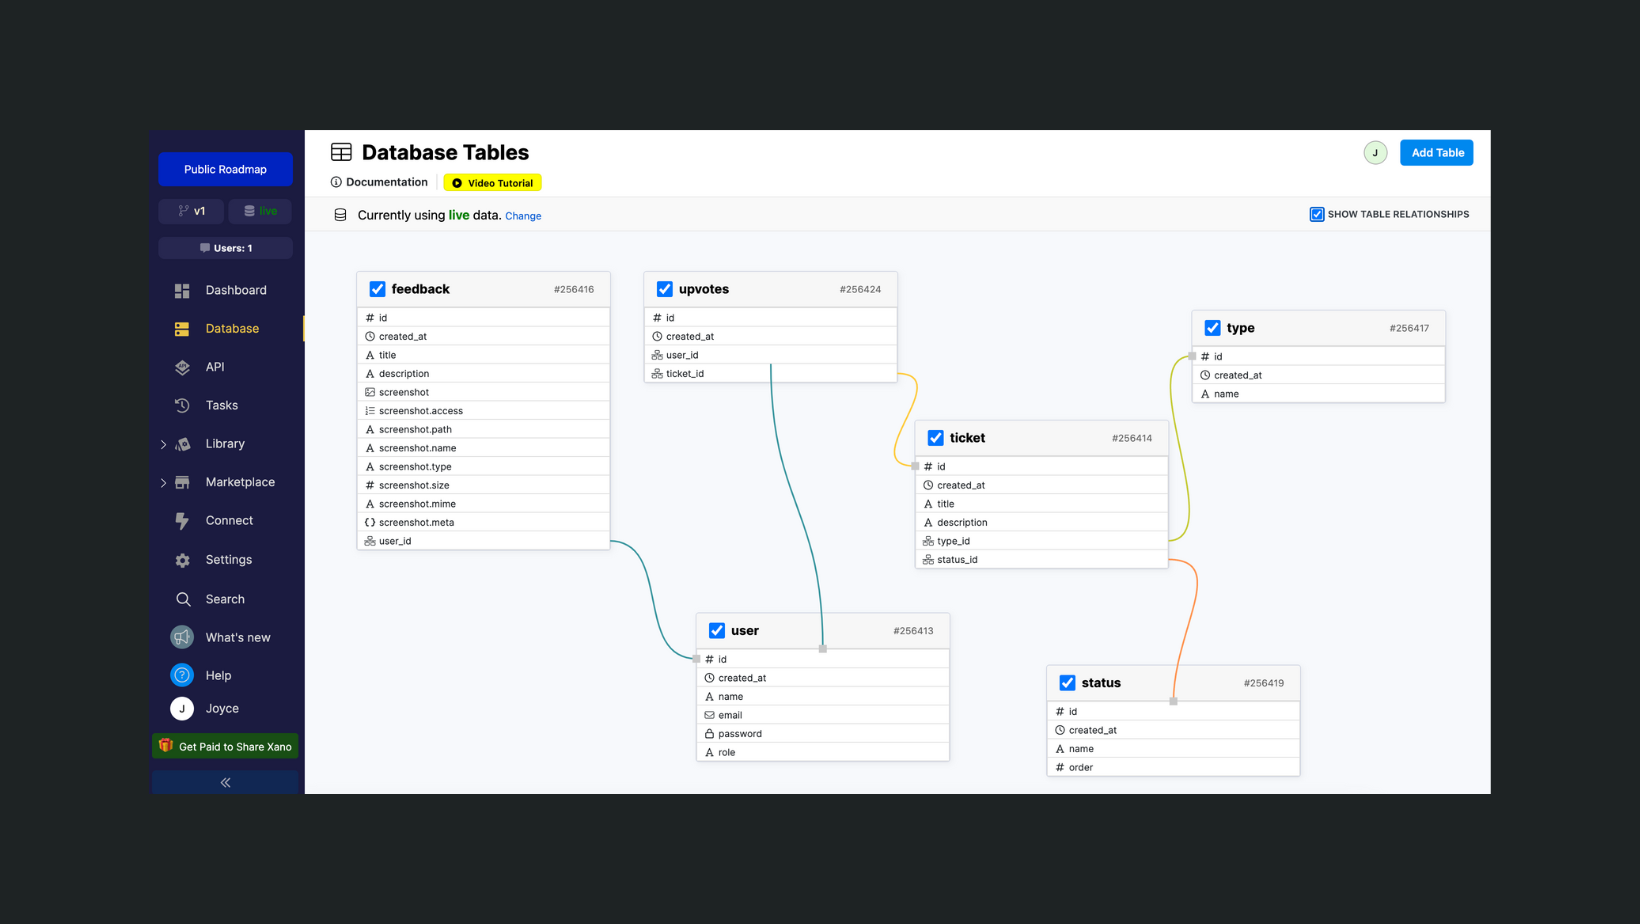The width and height of the screenshot is (1640, 924).
Task: Expand the Marketplace submenu chevron
Action: tap(163, 483)
